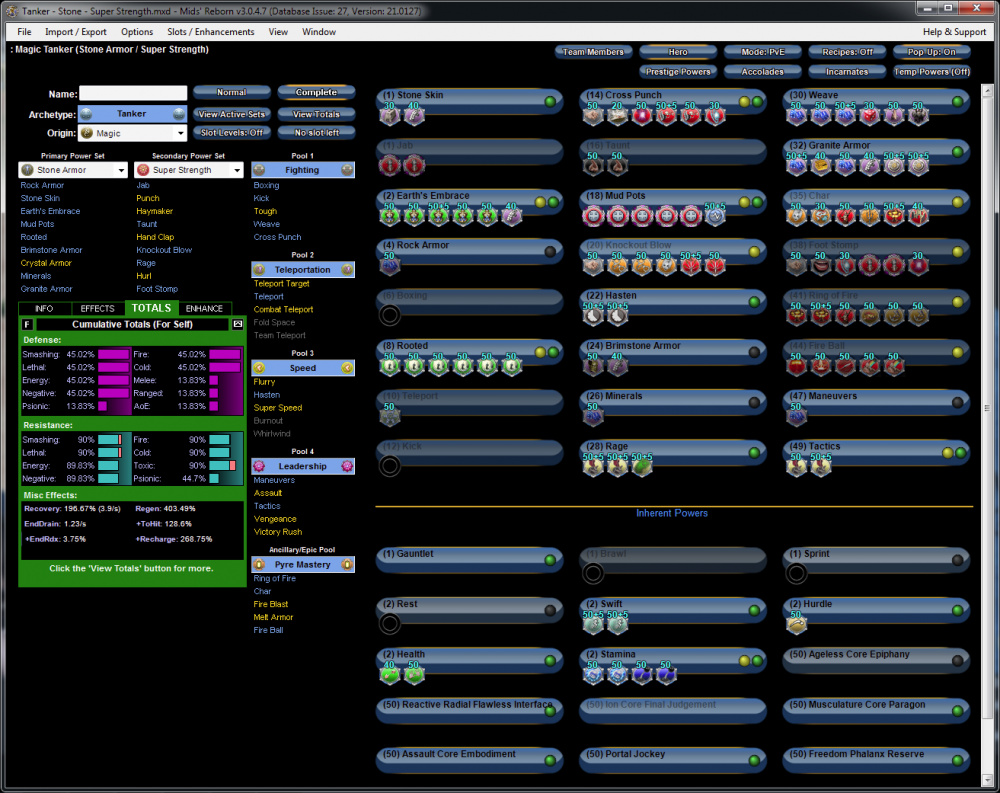Toggle the dark indicator on Rock Armor

[x=550, y=252]
